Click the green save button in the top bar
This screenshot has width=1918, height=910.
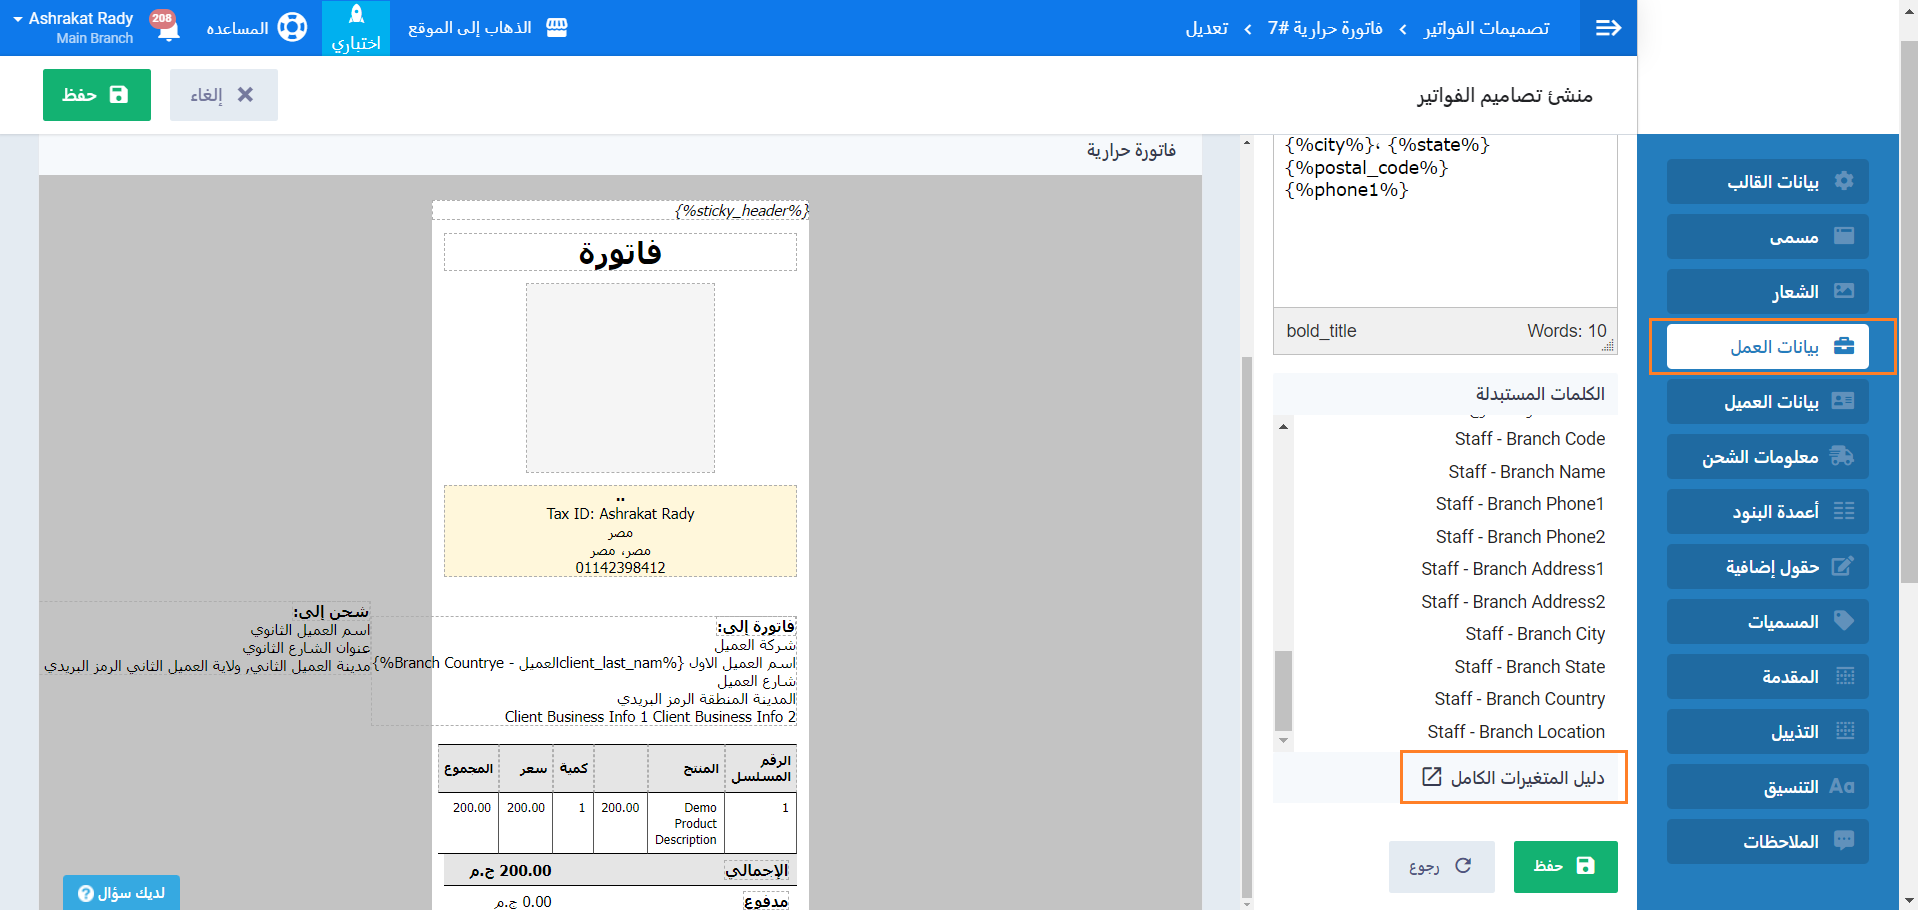point(97,95)
